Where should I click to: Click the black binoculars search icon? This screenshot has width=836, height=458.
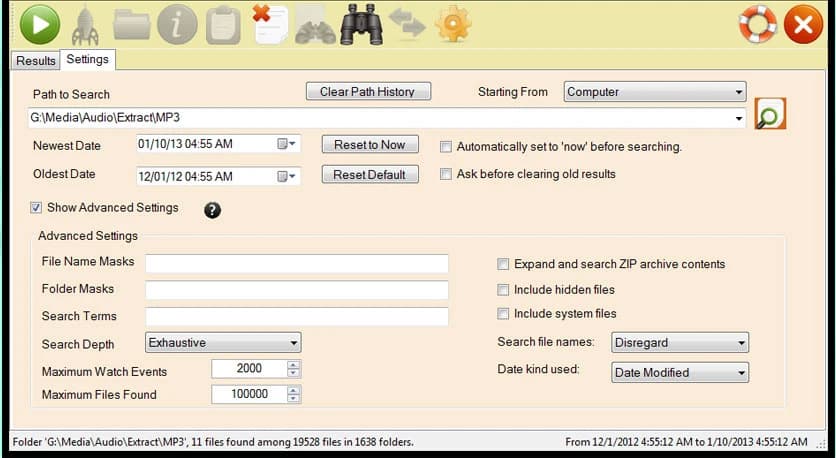[361, 25]
